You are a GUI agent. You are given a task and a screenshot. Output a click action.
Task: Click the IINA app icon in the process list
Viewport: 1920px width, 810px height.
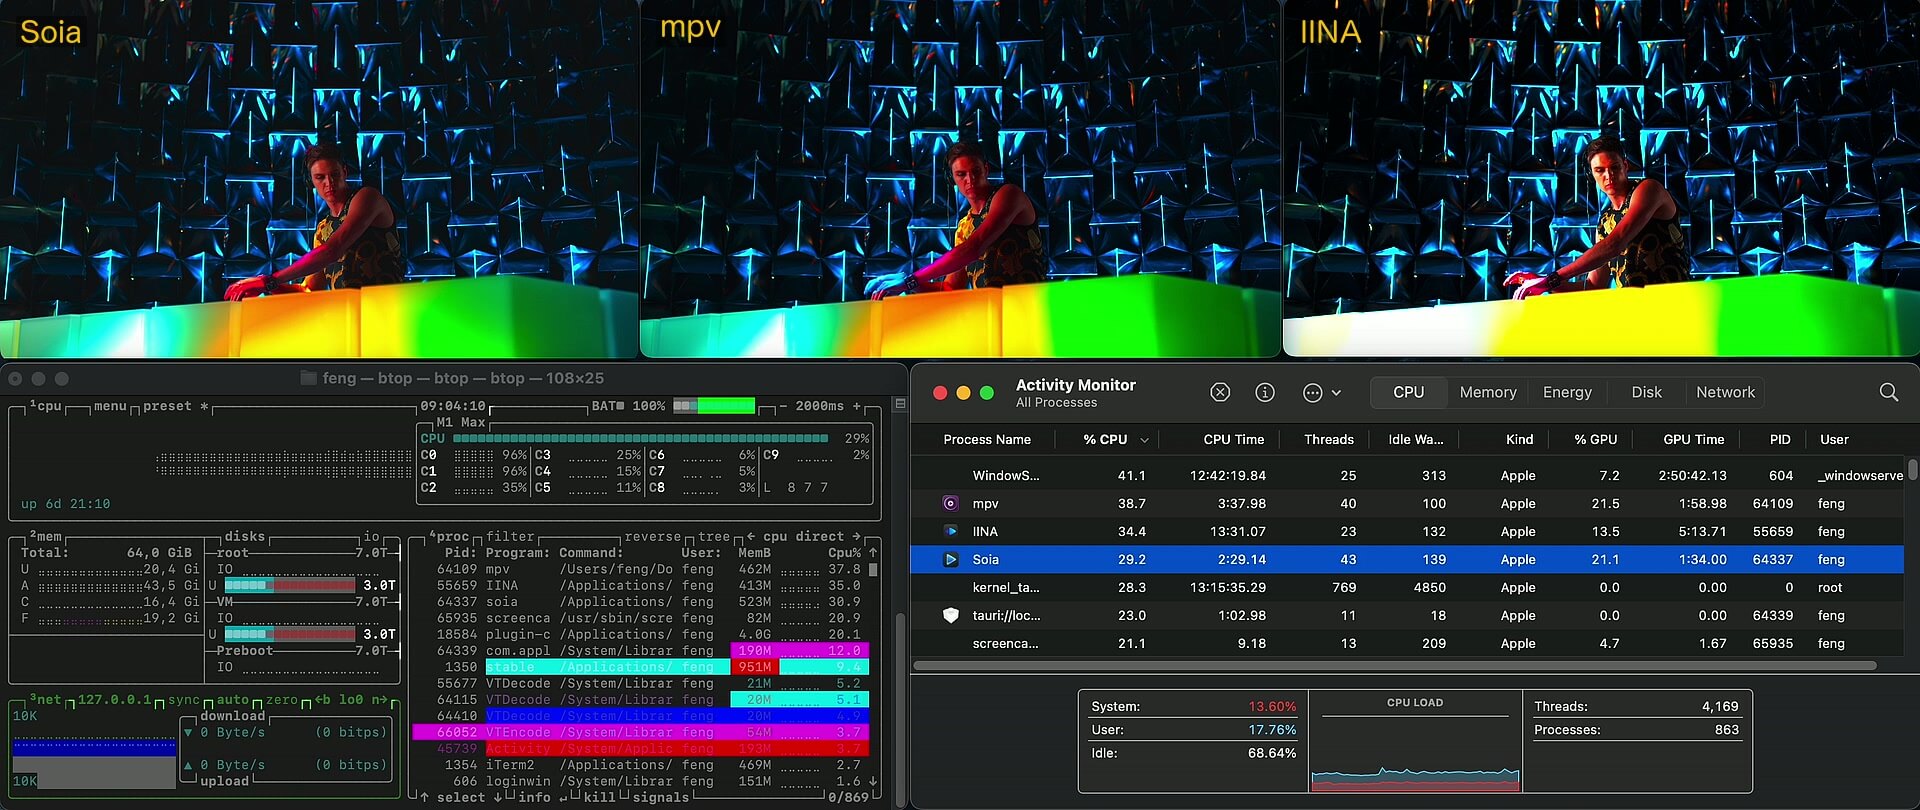[951, 532]
